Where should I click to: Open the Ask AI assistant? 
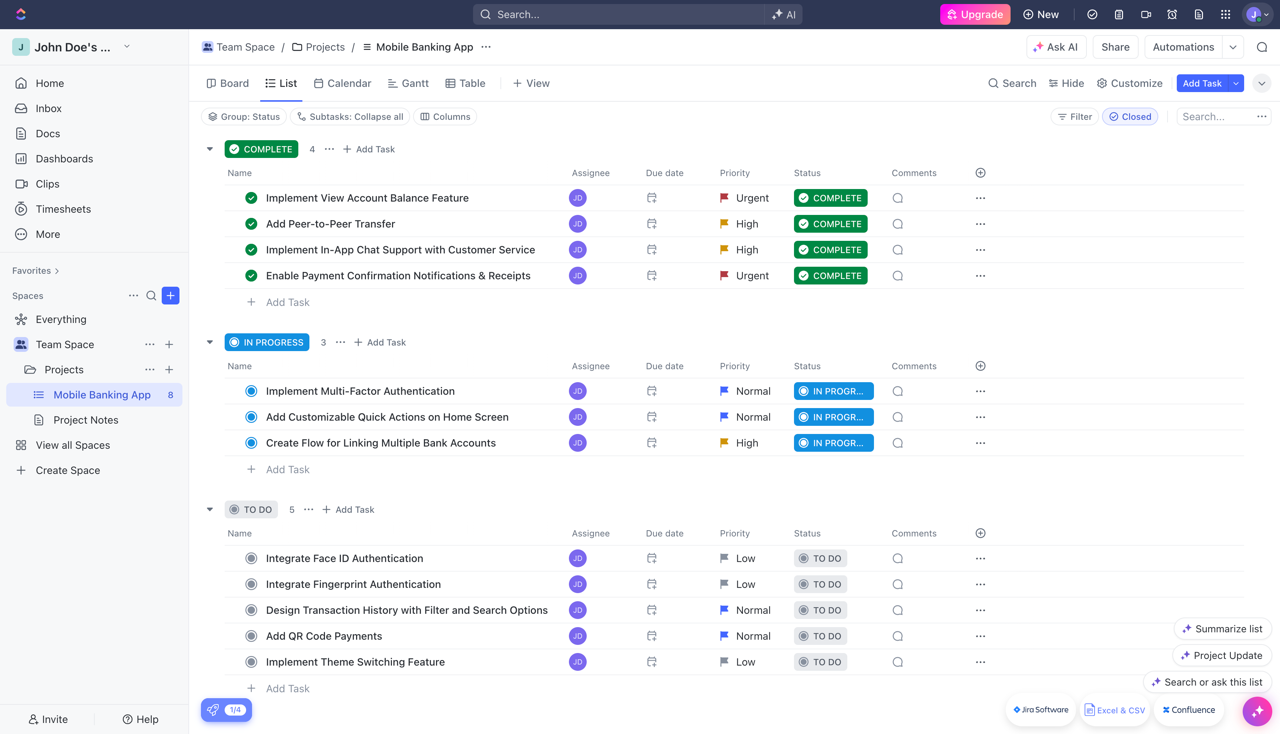pos(1055,46)
